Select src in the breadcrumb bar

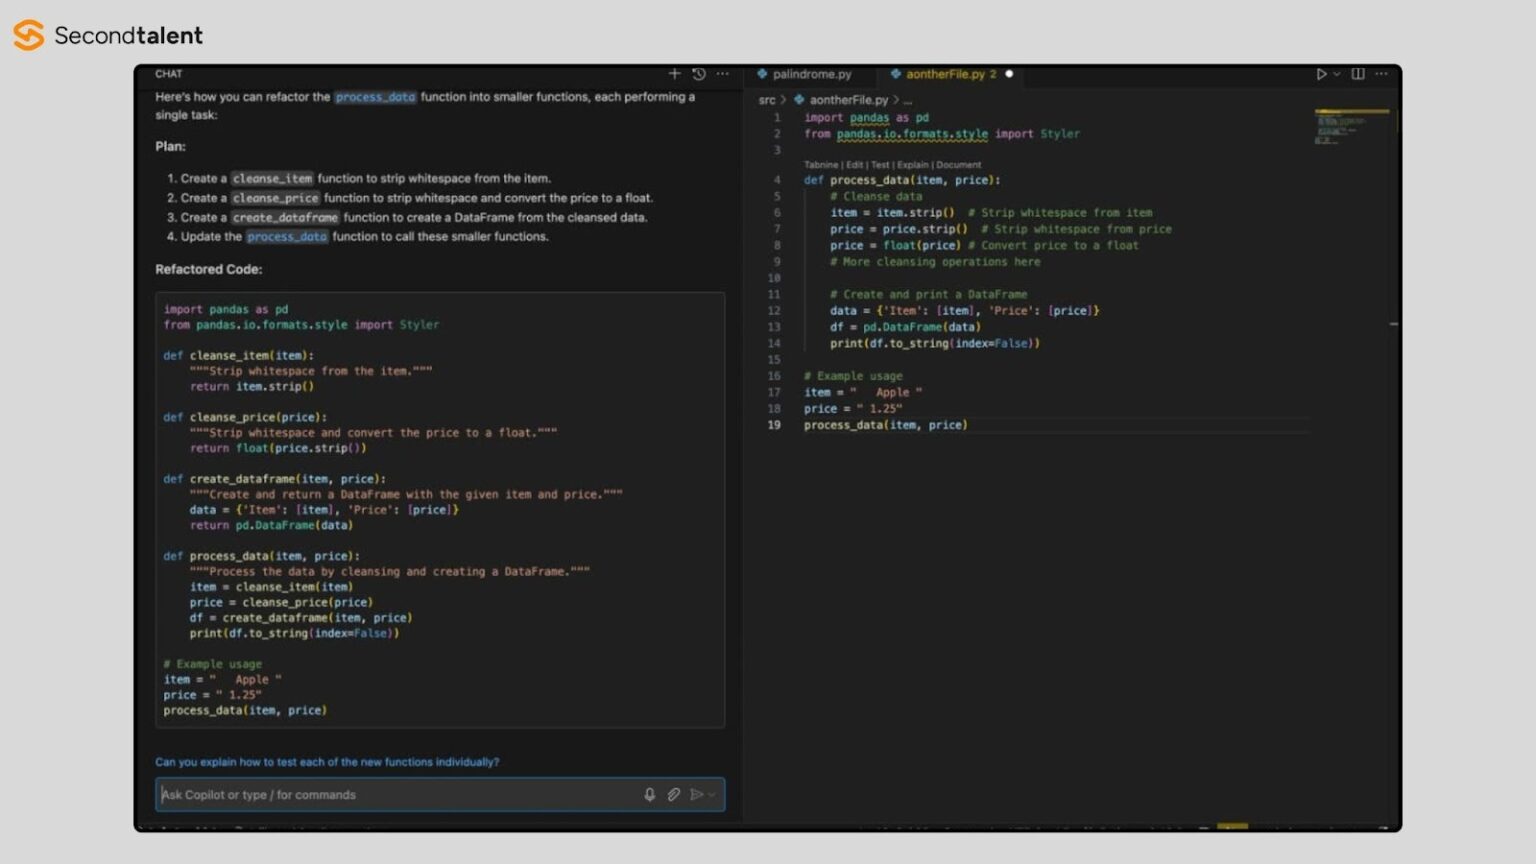(766, 100)
